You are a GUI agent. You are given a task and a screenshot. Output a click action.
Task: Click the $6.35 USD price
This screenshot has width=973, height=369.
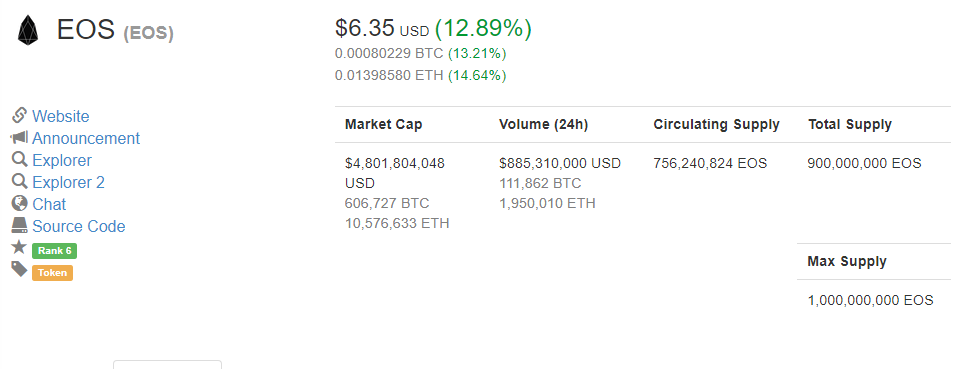[x=382, y=29]
